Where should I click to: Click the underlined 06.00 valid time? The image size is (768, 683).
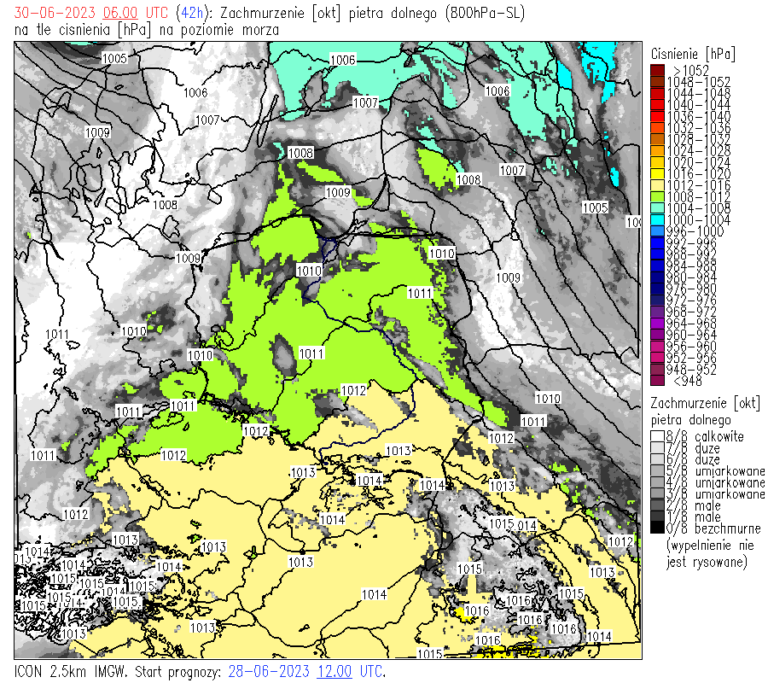(120, 13)
